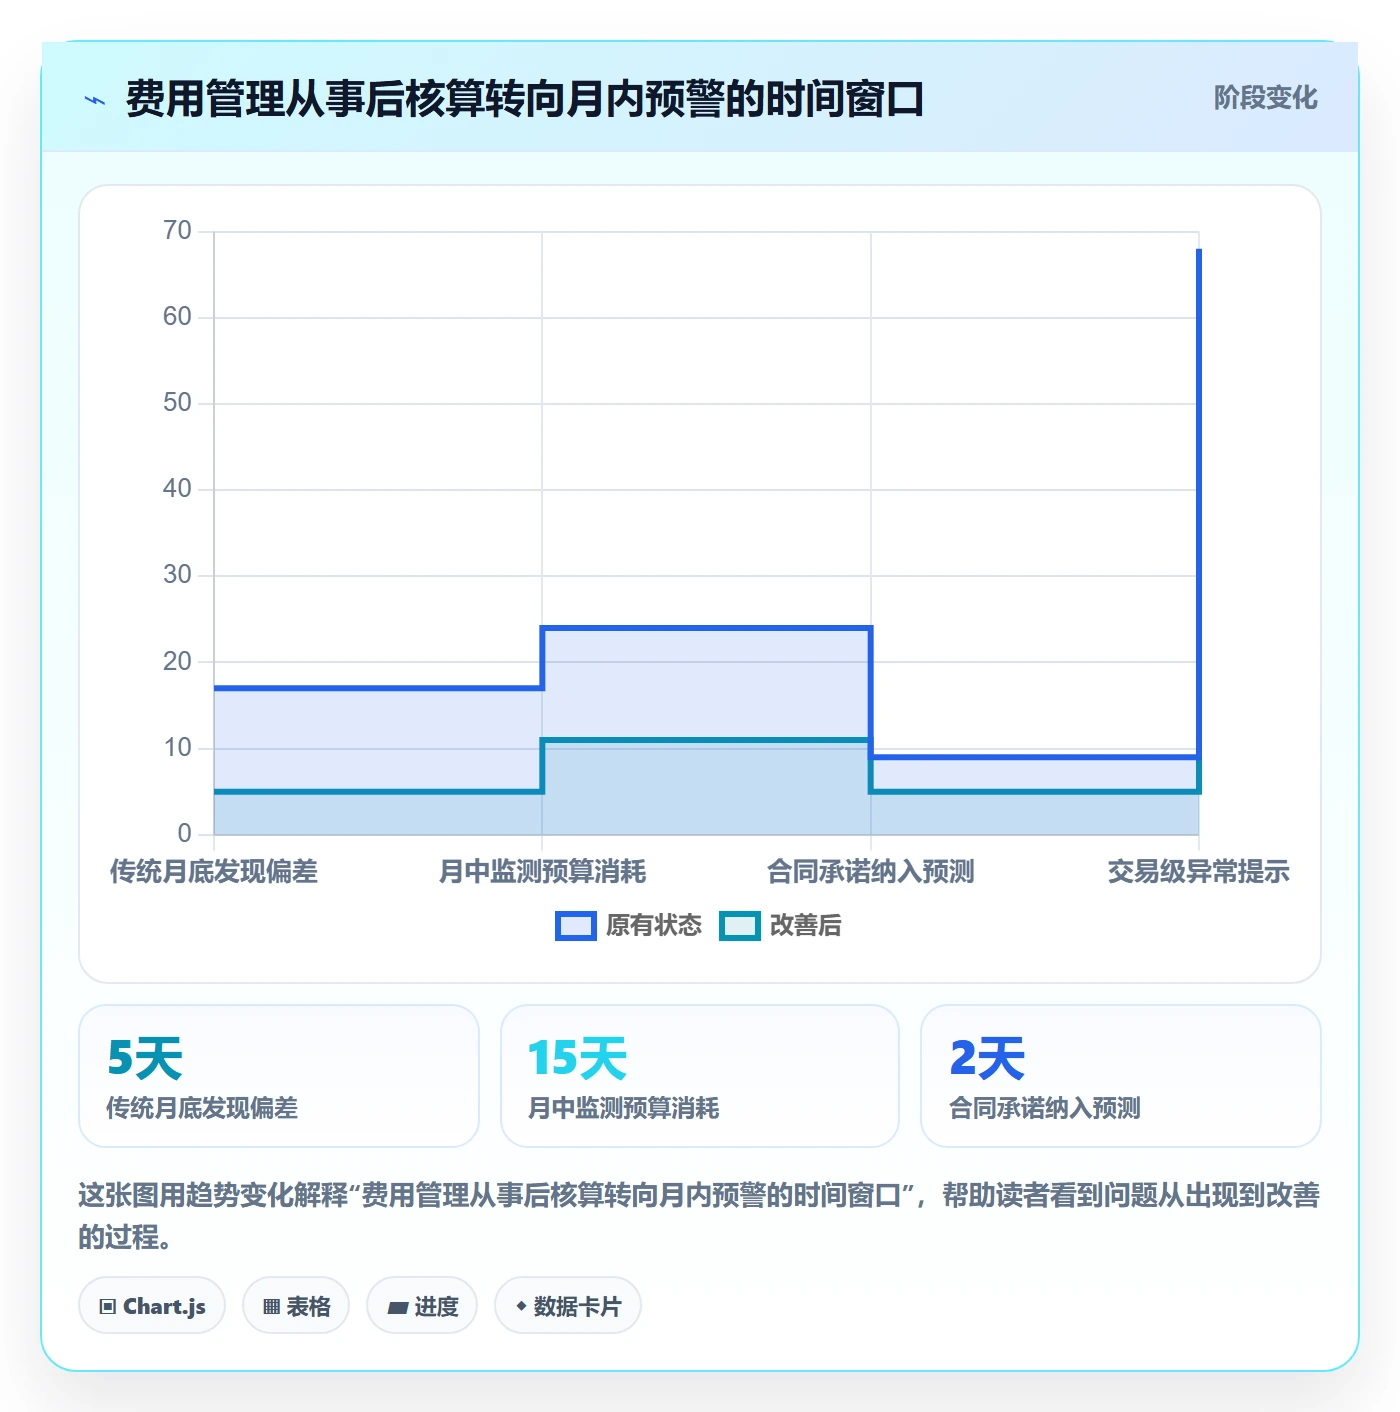Click the description paragraph starting 这张图用趋势变化解释
This screenshot has height=1412, width=1400.
(x=700, y=1216)
